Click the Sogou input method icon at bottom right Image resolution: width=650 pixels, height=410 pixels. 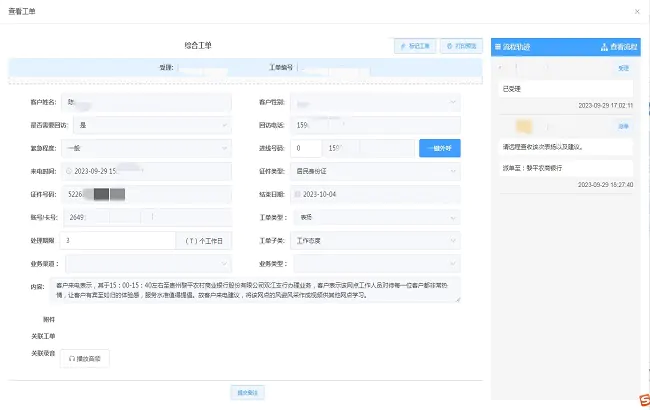pos(645,400)
